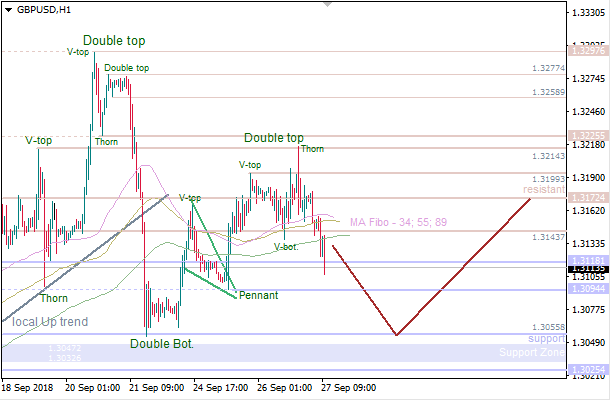Select the '18 Sep 2018' date on time axis
The height and width of the screenshot is (400, 610).
click(x=27, y=386)
